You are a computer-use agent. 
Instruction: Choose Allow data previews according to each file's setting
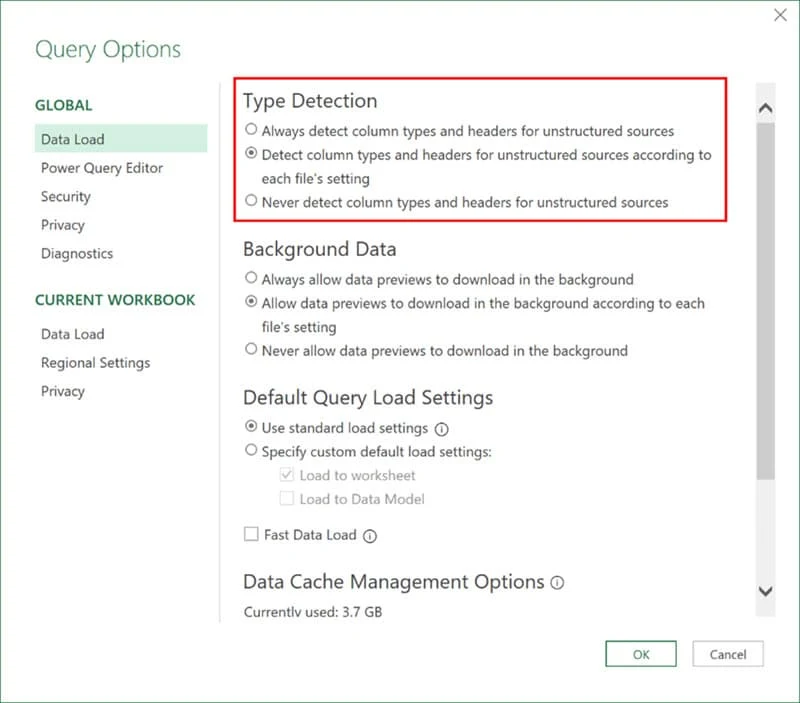(x=251, y=302)
